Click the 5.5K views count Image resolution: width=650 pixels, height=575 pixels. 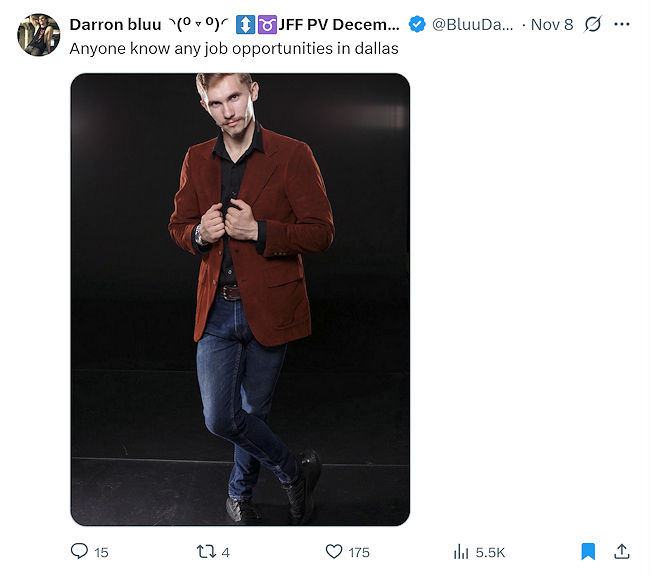(490, 552)
